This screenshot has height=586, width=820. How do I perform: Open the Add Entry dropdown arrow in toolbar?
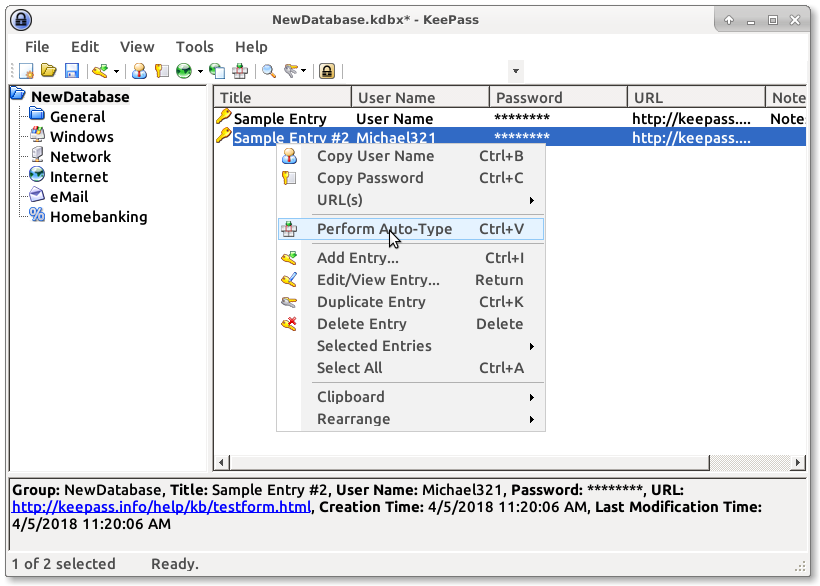116,71
